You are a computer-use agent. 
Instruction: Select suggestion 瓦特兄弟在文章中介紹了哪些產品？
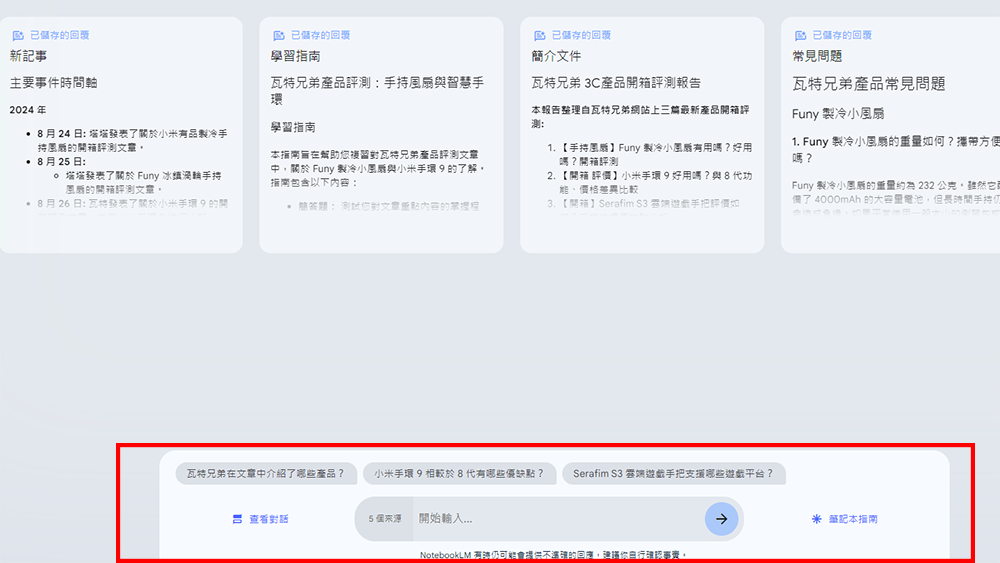(266, 474)
